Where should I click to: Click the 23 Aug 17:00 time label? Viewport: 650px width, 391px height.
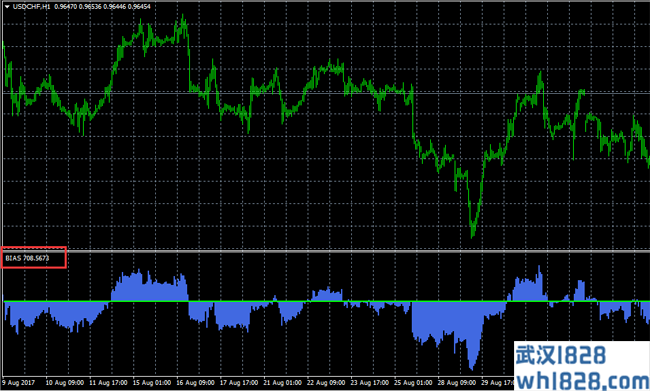click(369, 382)
